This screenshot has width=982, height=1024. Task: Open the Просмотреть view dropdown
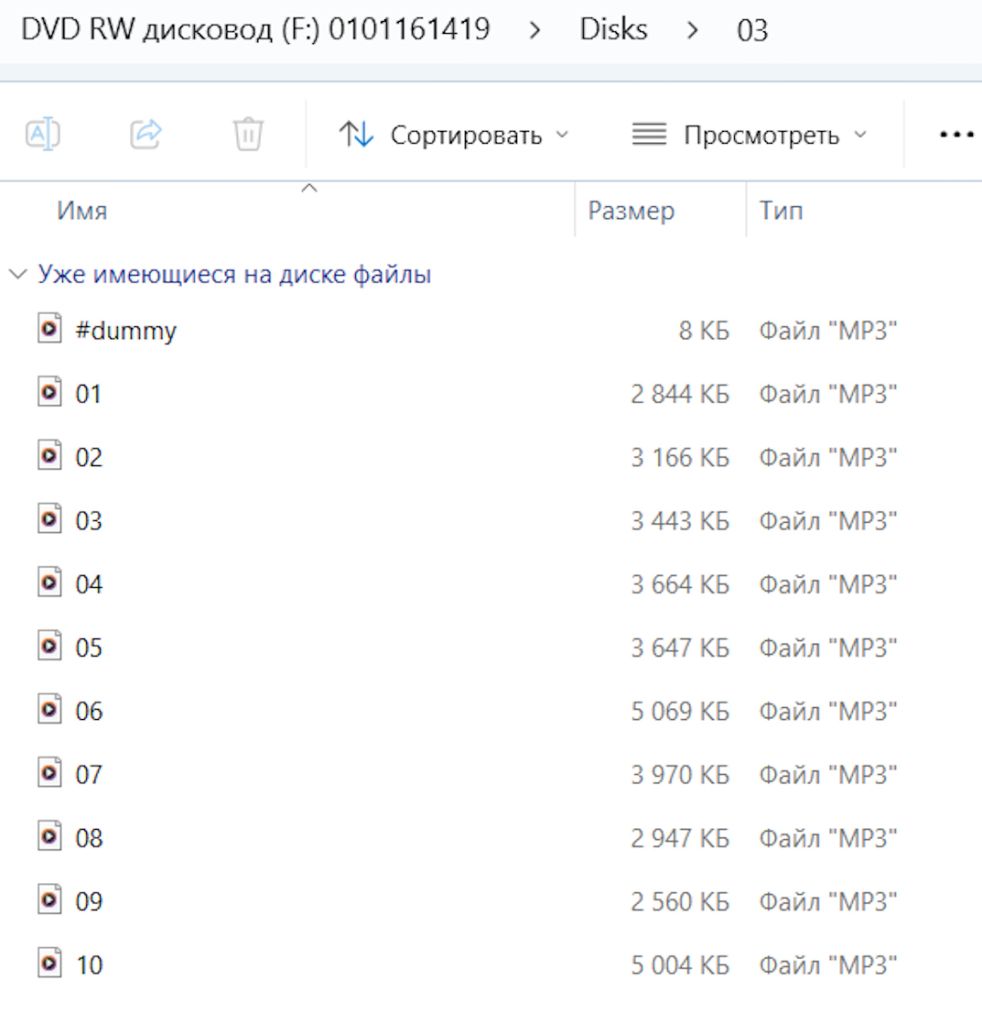750,135
